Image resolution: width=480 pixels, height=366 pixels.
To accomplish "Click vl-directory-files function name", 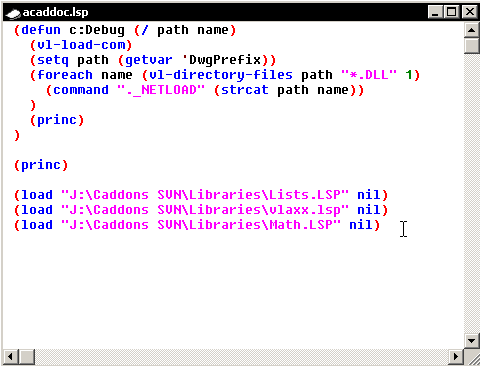I will [x=221, y=75].
